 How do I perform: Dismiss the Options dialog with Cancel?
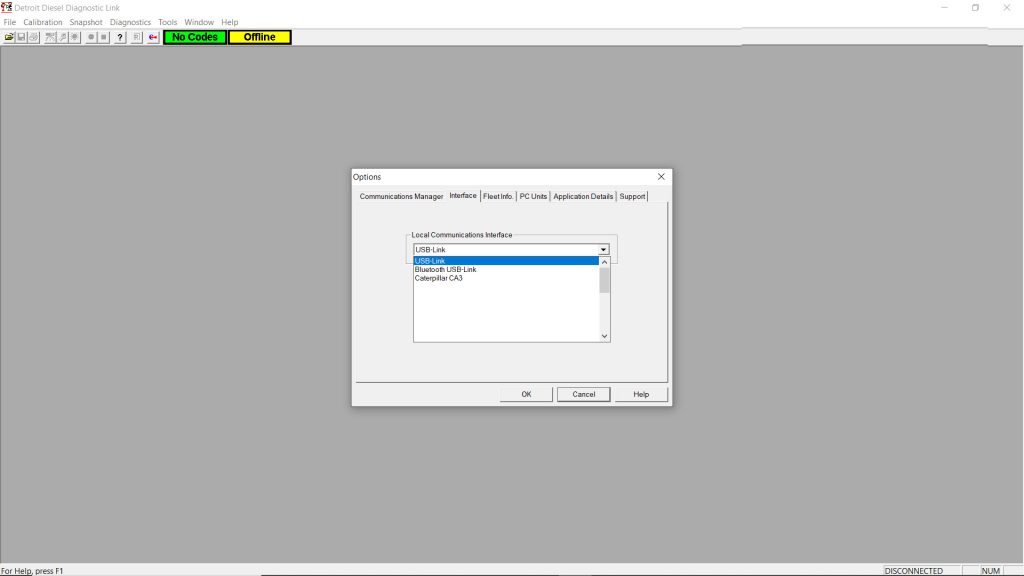click(583, 394)
